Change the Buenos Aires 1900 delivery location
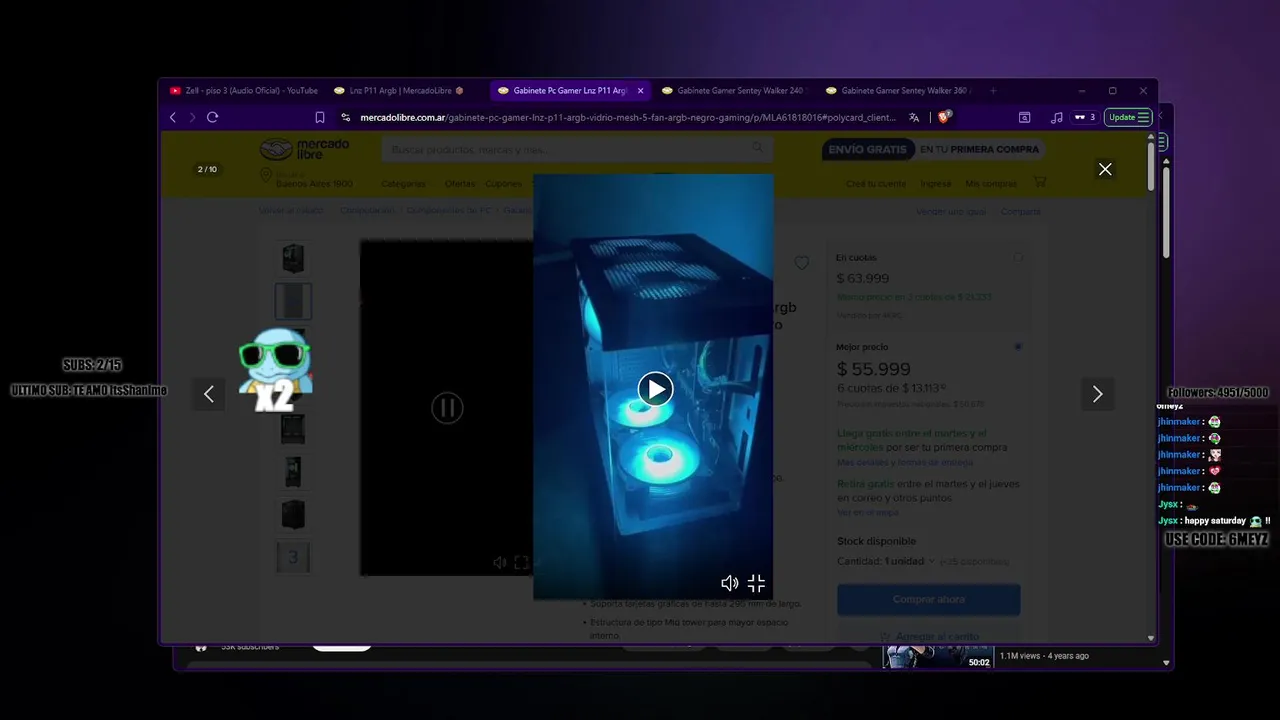The width and height of the screenshot is (1280, 720). 306,178
